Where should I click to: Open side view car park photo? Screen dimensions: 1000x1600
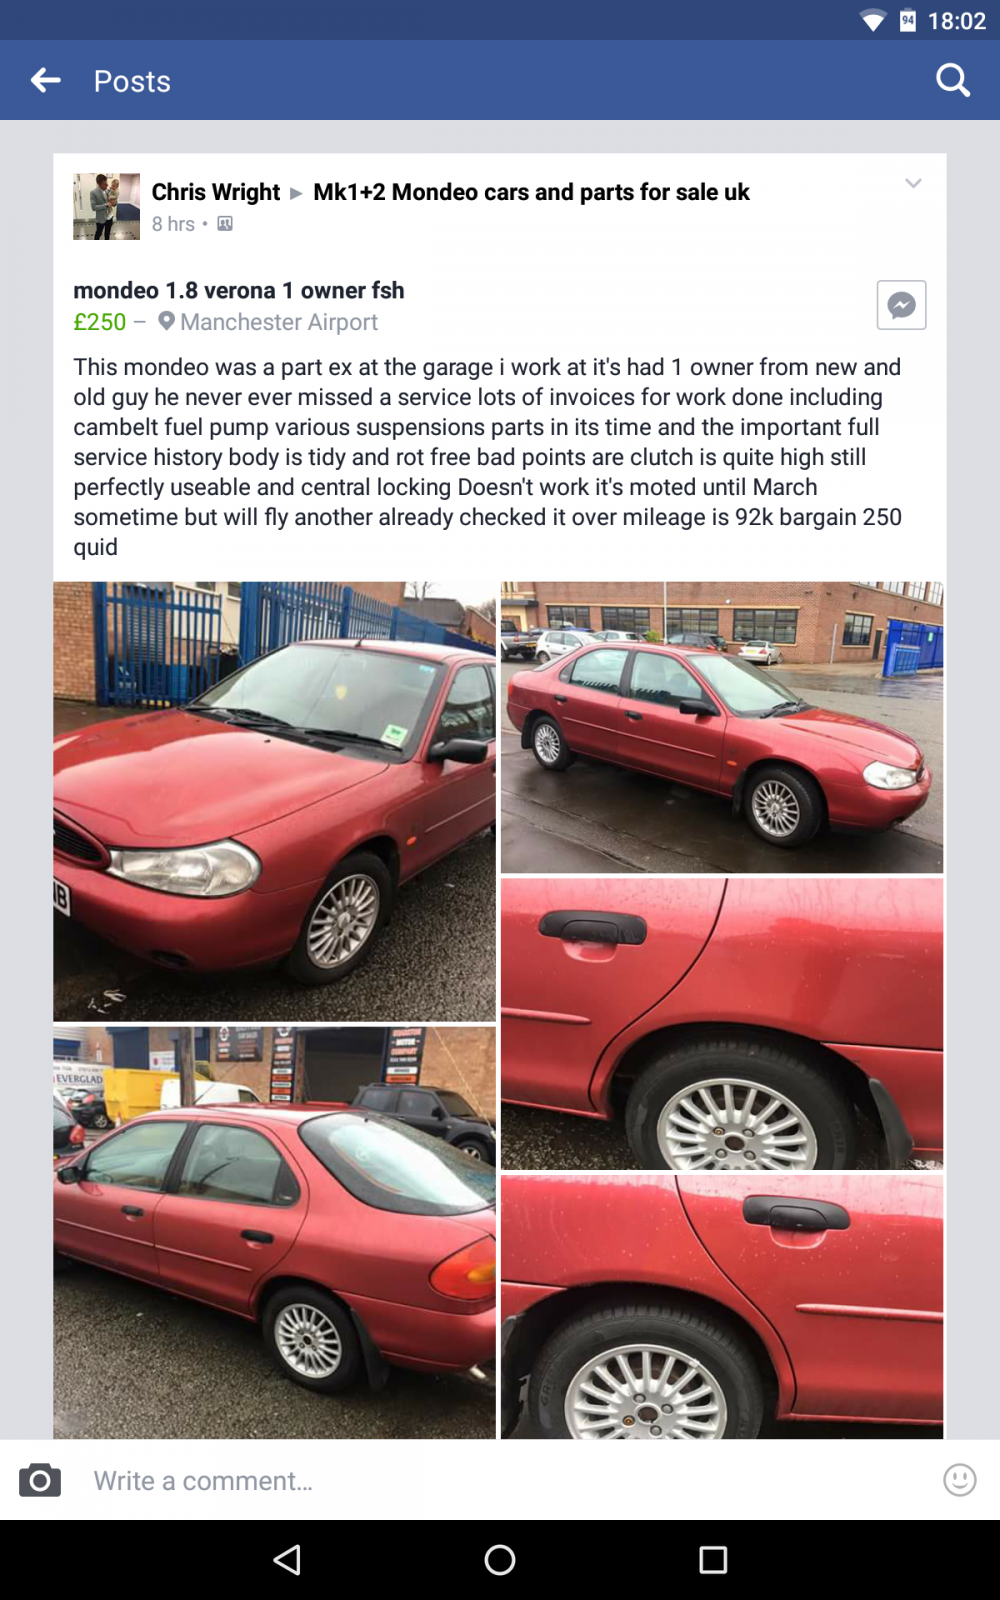[722, 727]
